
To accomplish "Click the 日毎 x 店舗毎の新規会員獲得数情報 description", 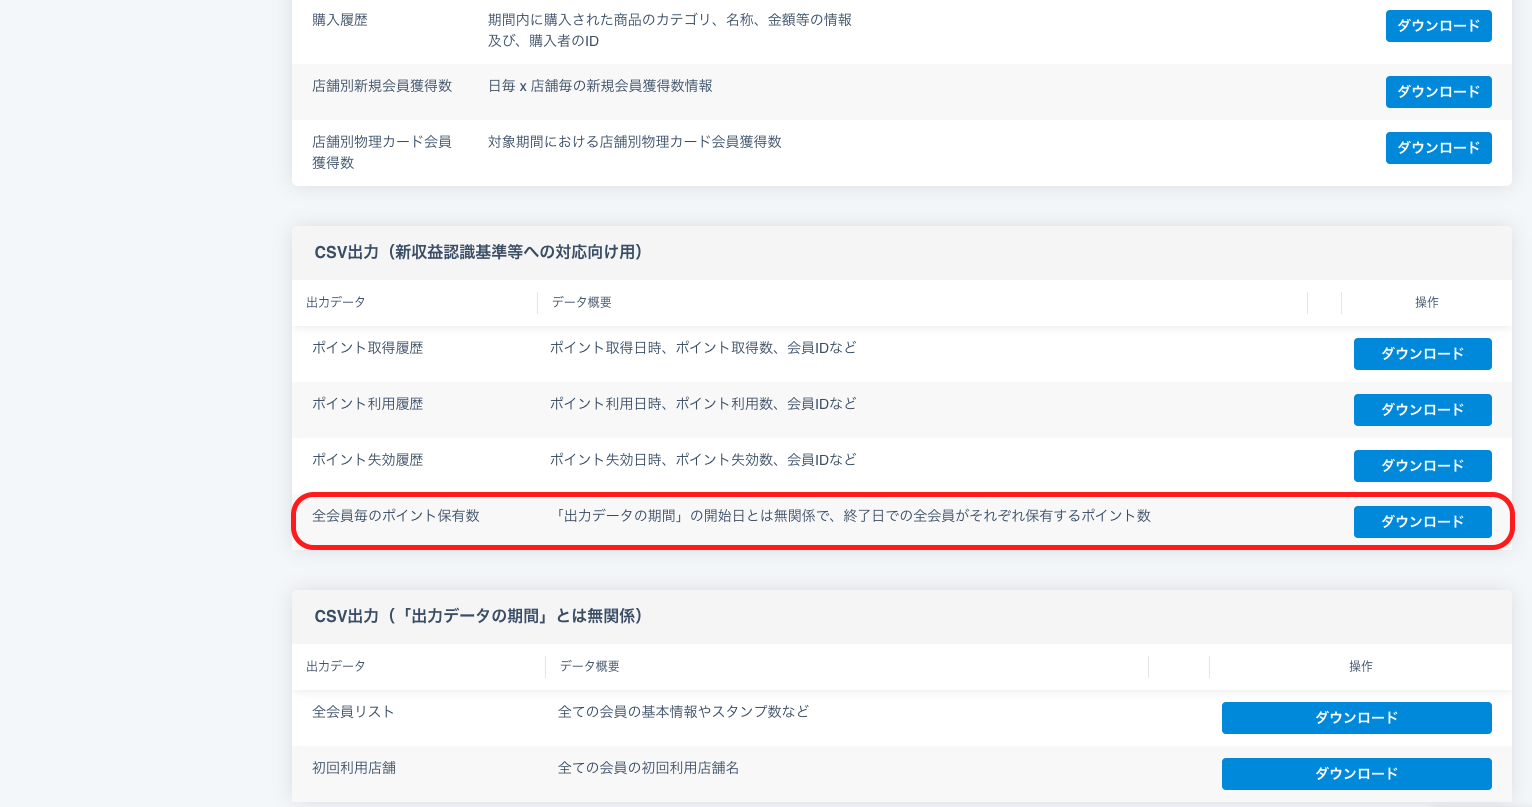I will tap(600, 86).
